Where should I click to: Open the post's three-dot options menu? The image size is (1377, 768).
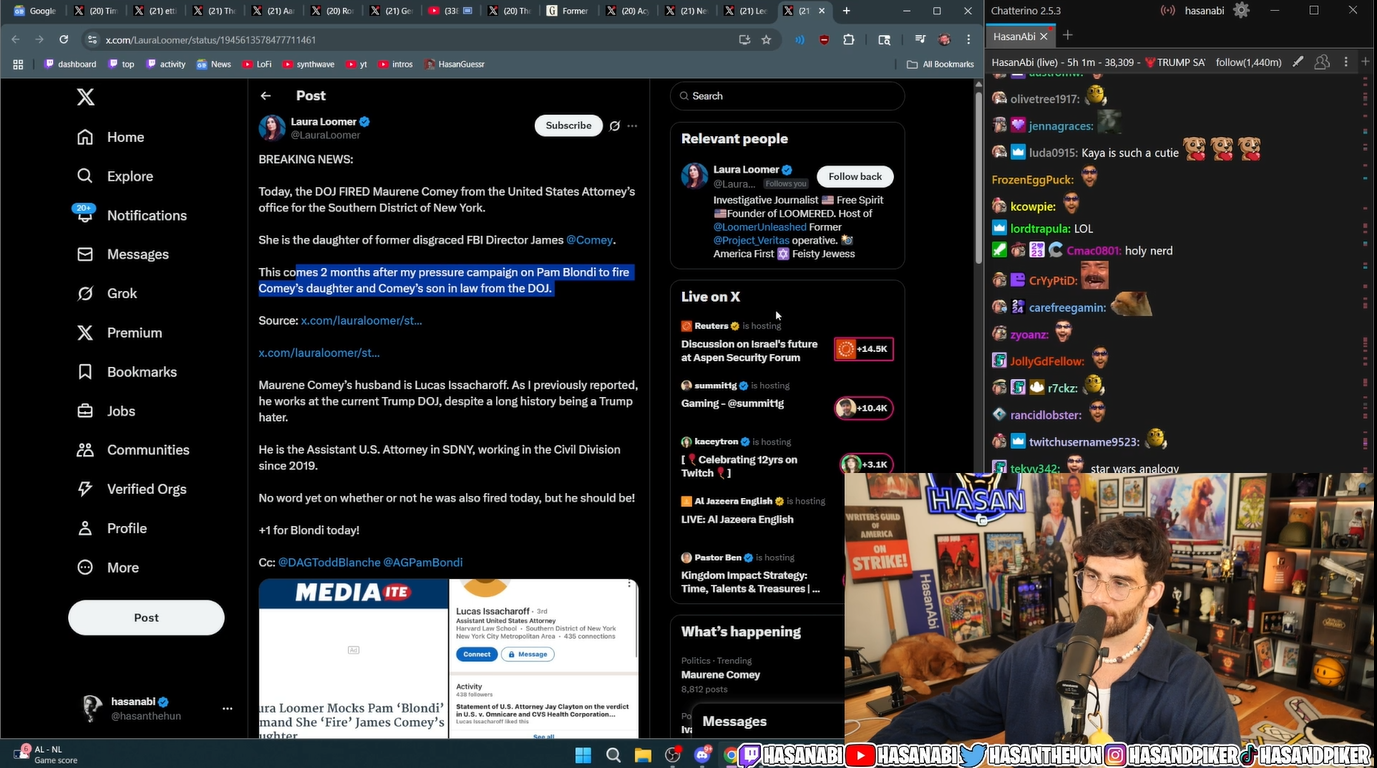(x=632, y=126)
